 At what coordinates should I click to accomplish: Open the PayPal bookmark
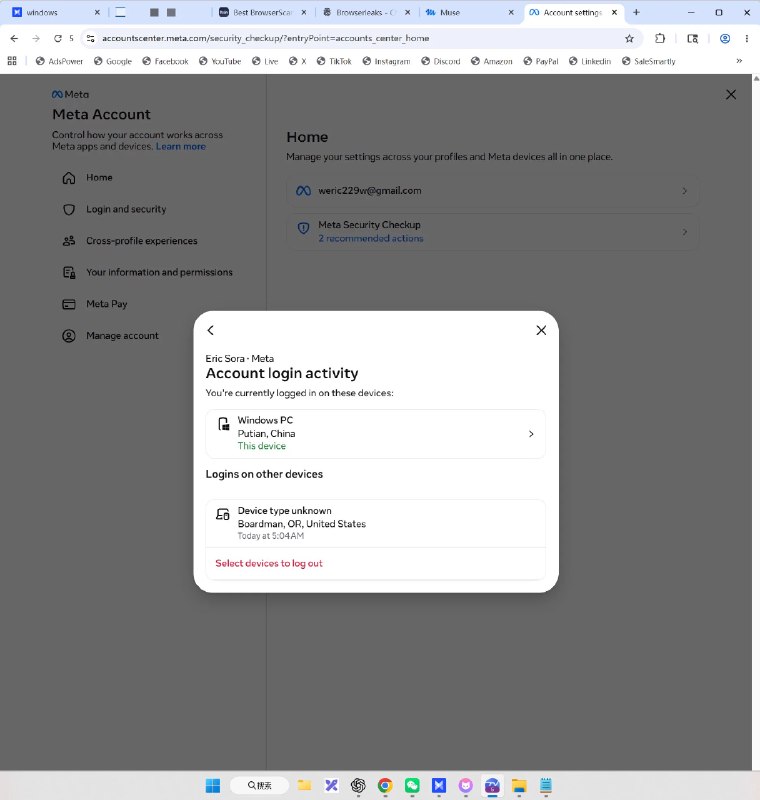click(541, 61)
